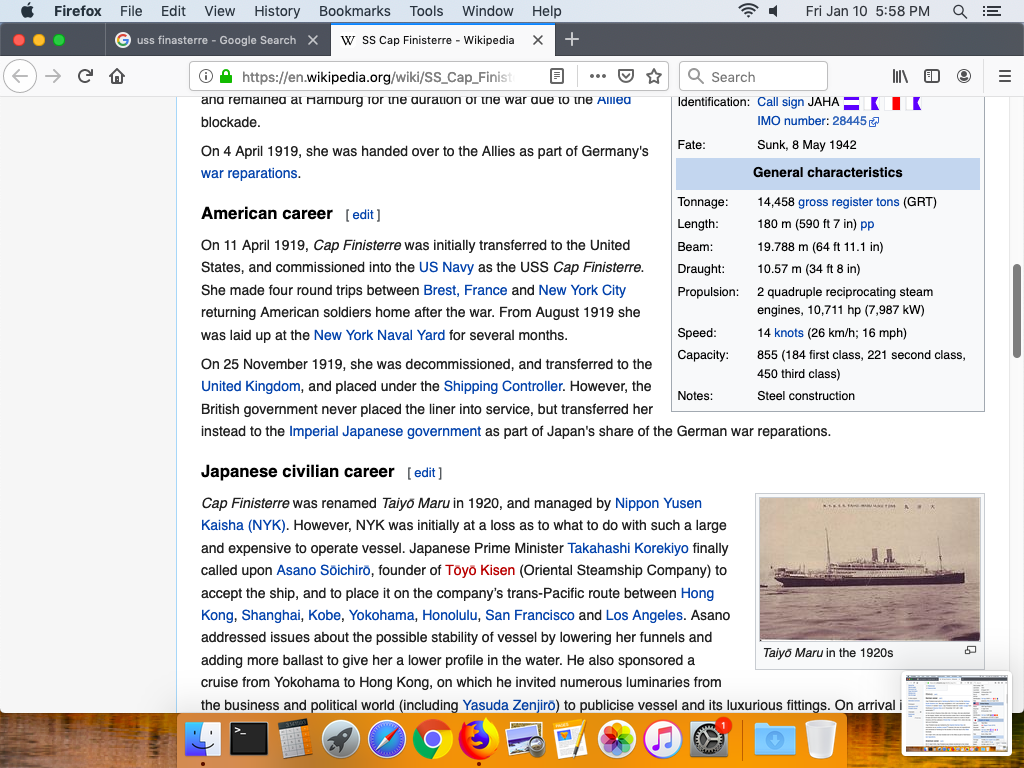This screenshot has height=768, width=1024.
Task: Expand page actions three-dot menu
Action: tap(598, 77)
